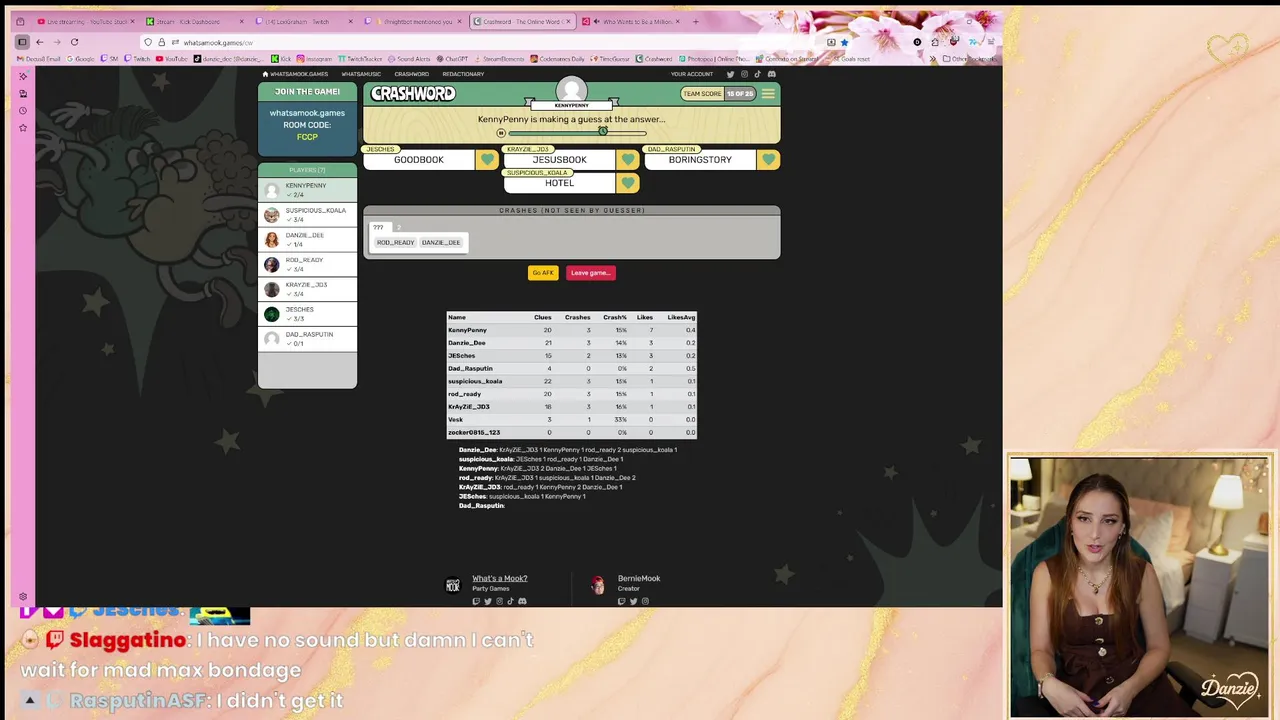Open YOUR ACCOUNT link
1280x720 pixels.
pos(692,74)
